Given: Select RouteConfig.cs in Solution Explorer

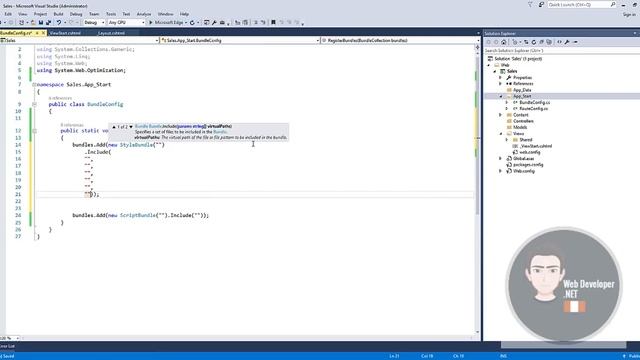Looking at the screenshot, I should pos(533,109).
